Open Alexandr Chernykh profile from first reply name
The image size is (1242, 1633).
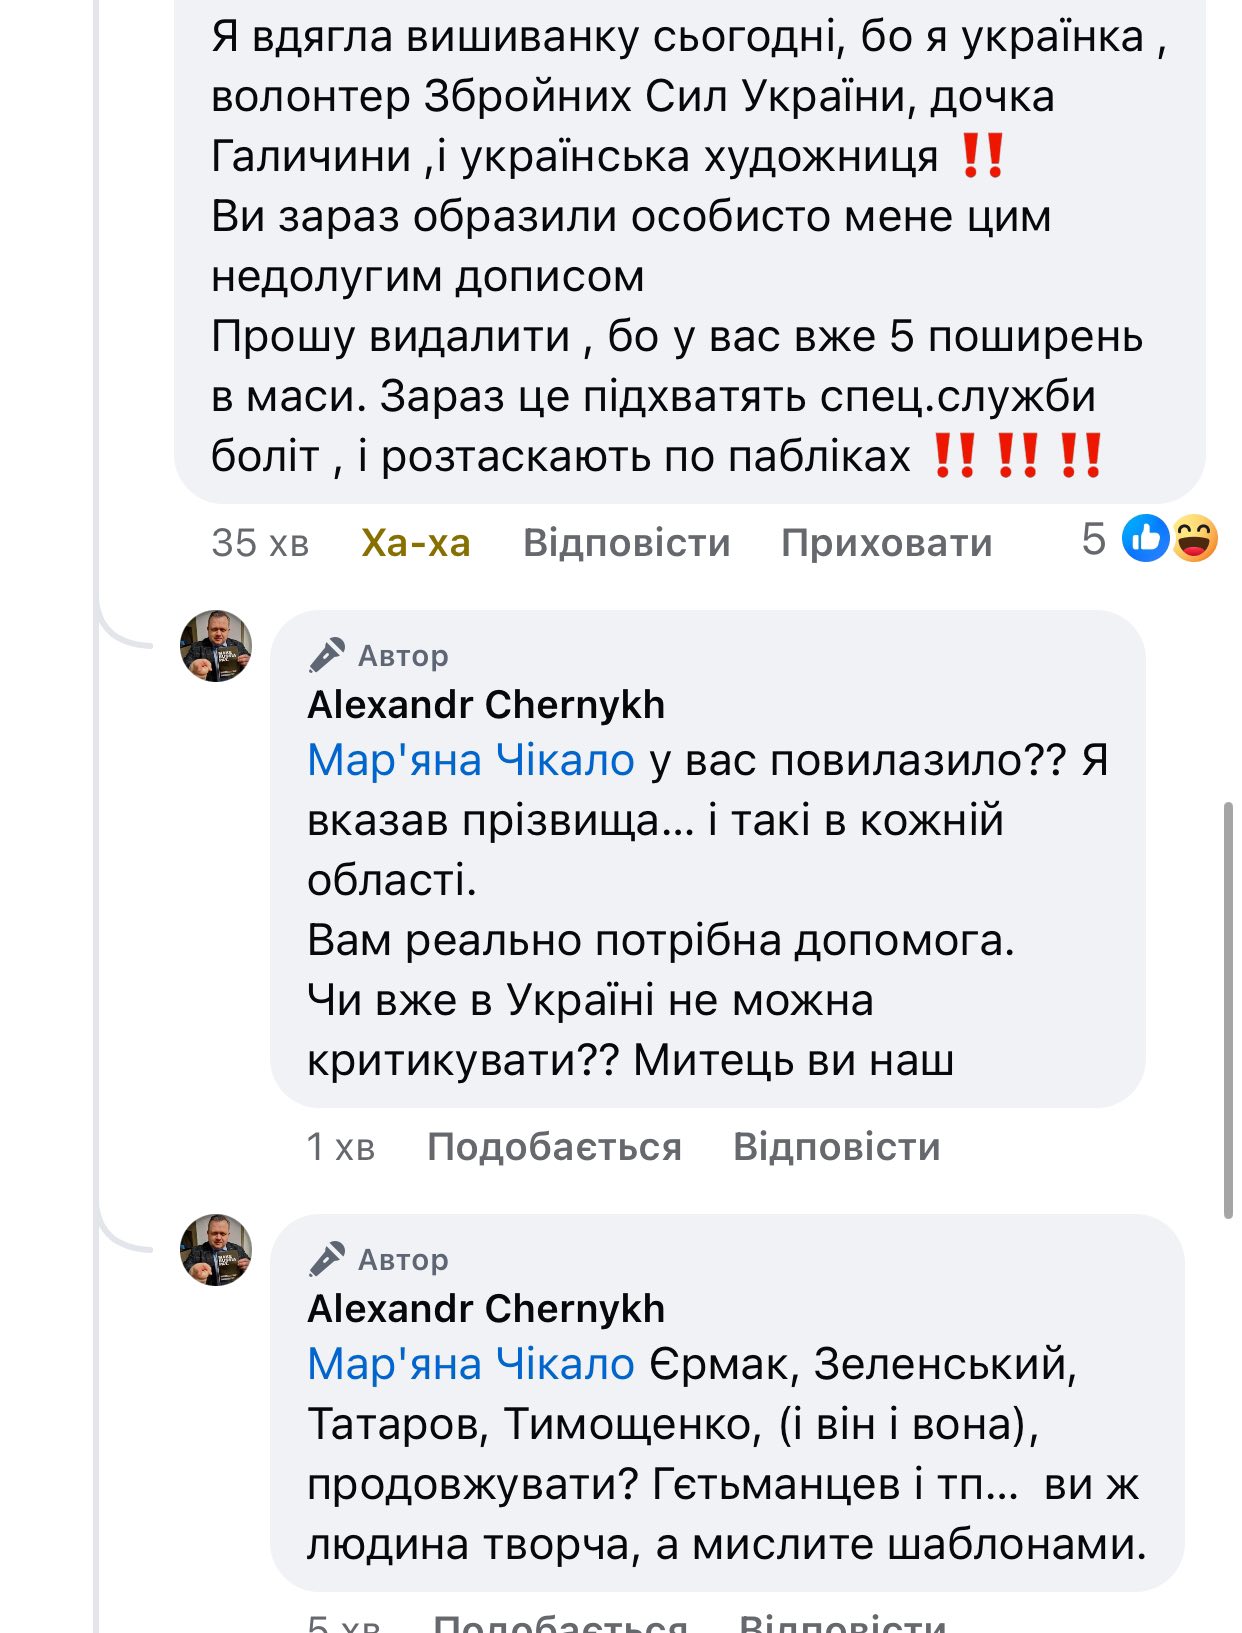click(x=486, y=705)
